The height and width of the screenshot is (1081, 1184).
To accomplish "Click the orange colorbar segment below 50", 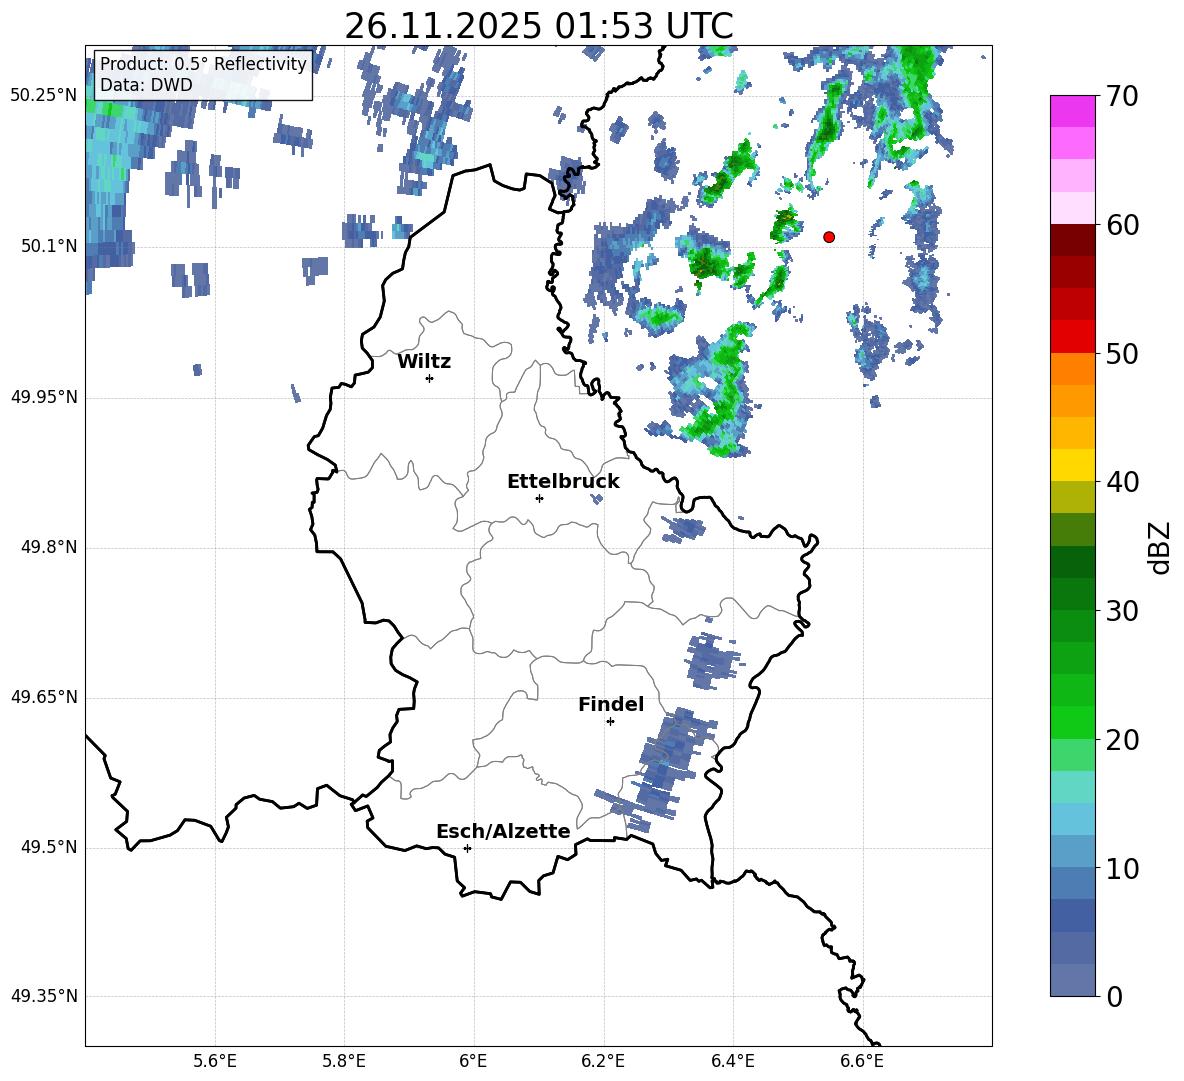I will pos(1073,369).
